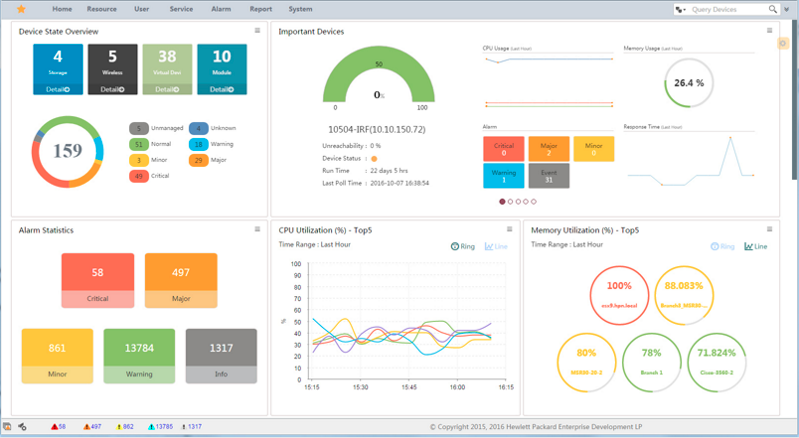The width and height of the screenshot is (799, 438).
Task: Open the Resource menu
Action: point(101,8)
